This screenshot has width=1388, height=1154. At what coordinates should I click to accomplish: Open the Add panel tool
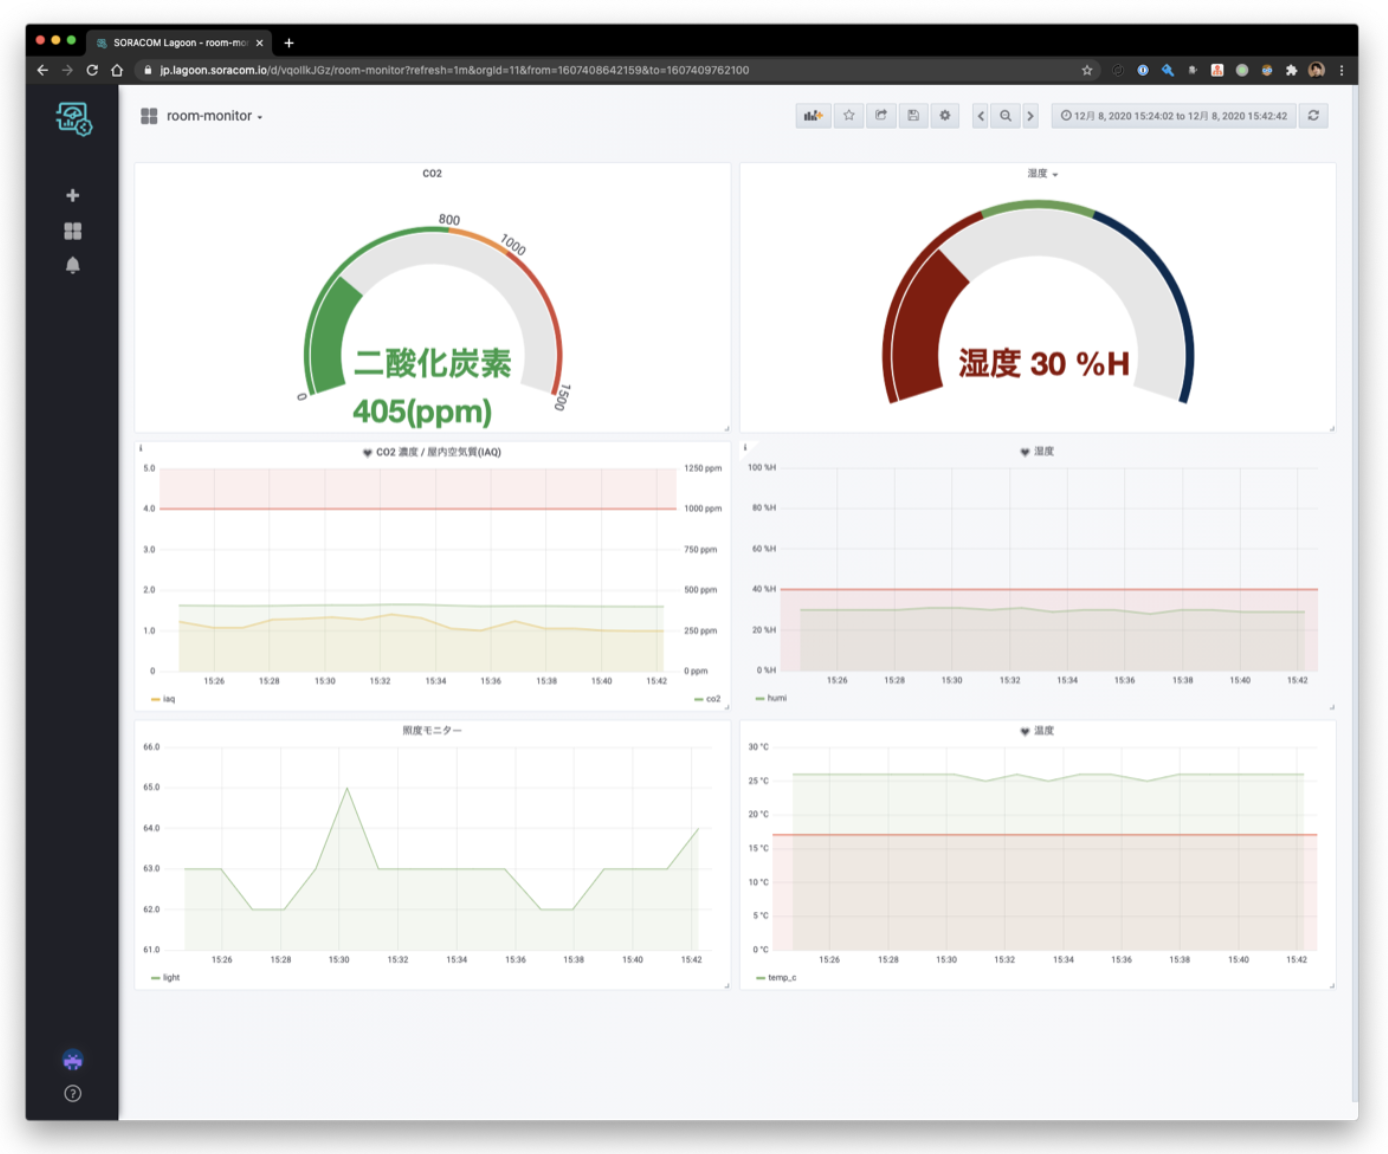pyautogui.click(x=813, y=115)
